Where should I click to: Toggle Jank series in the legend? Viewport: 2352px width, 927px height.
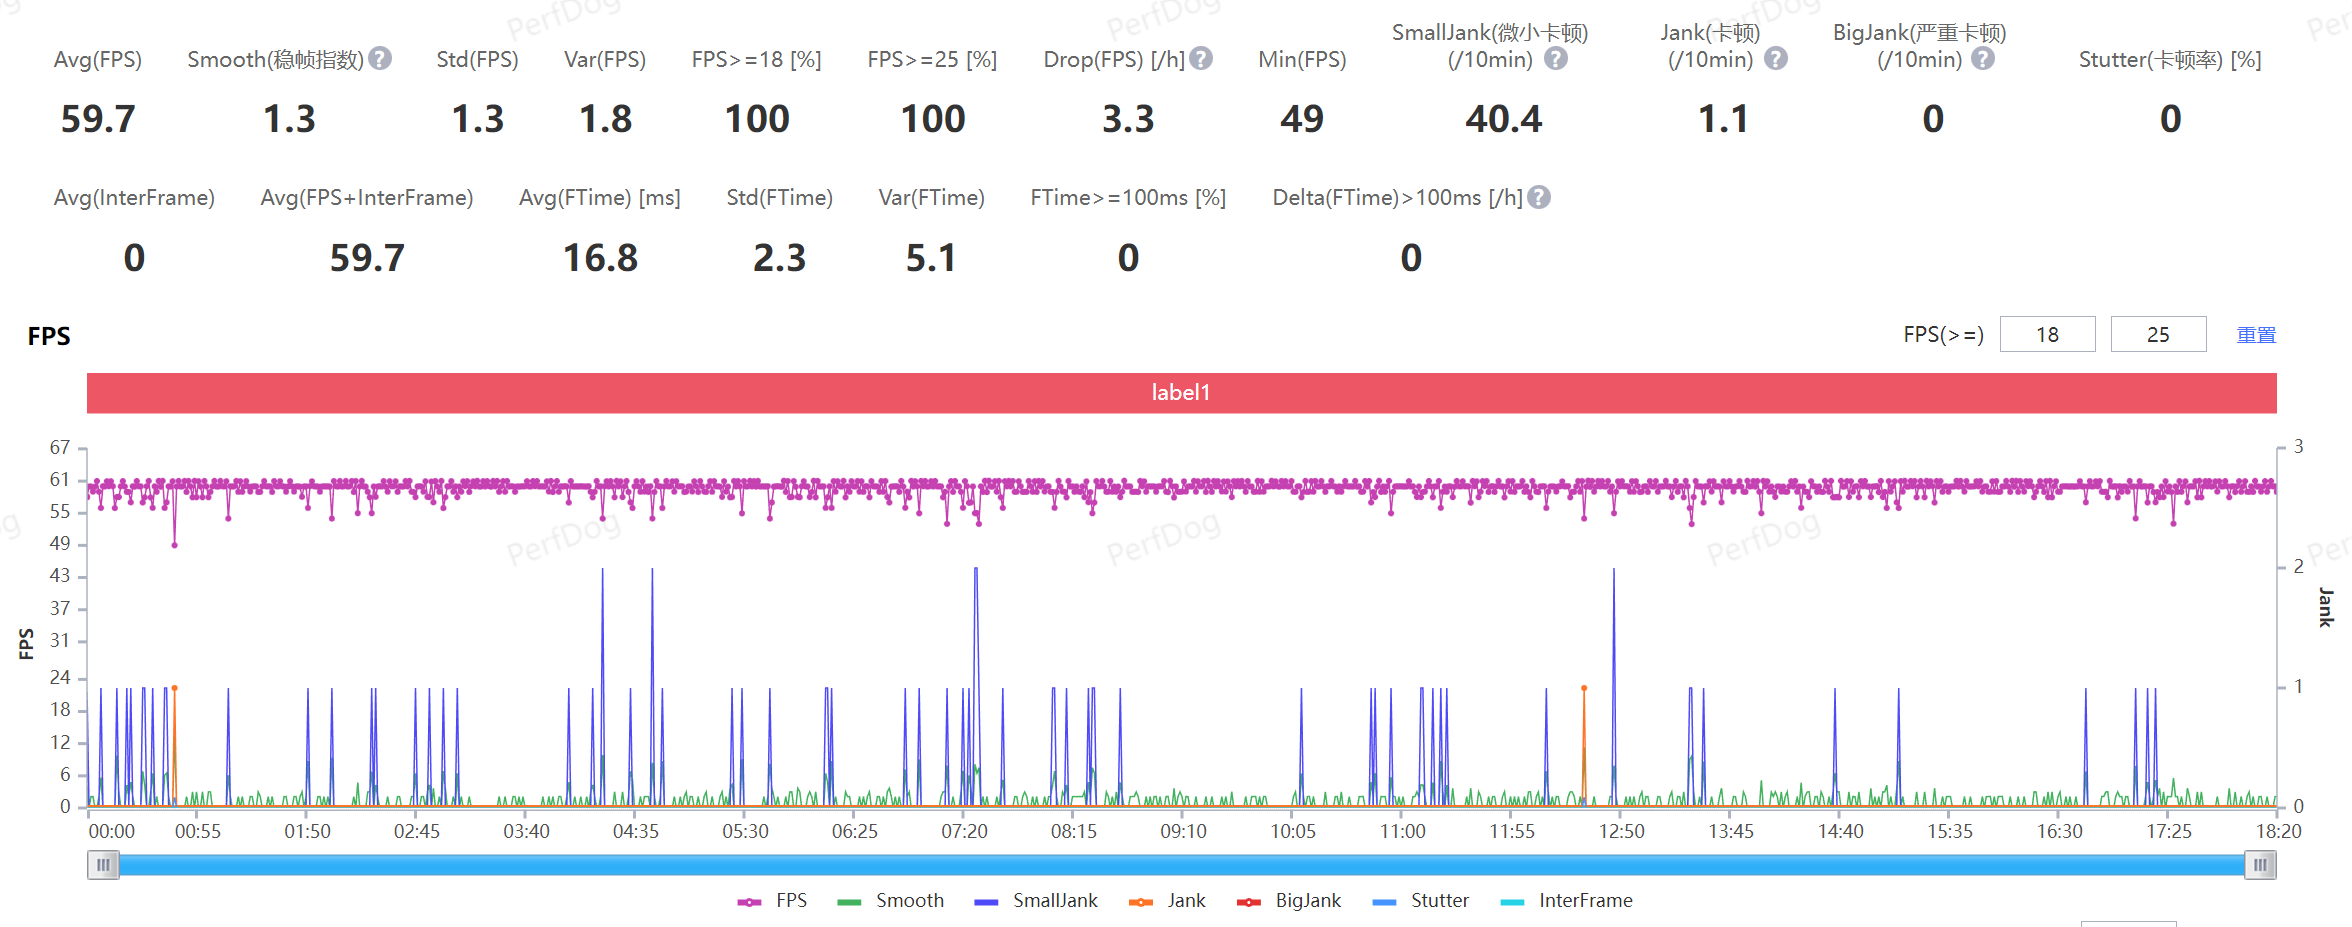(1167, 901)
